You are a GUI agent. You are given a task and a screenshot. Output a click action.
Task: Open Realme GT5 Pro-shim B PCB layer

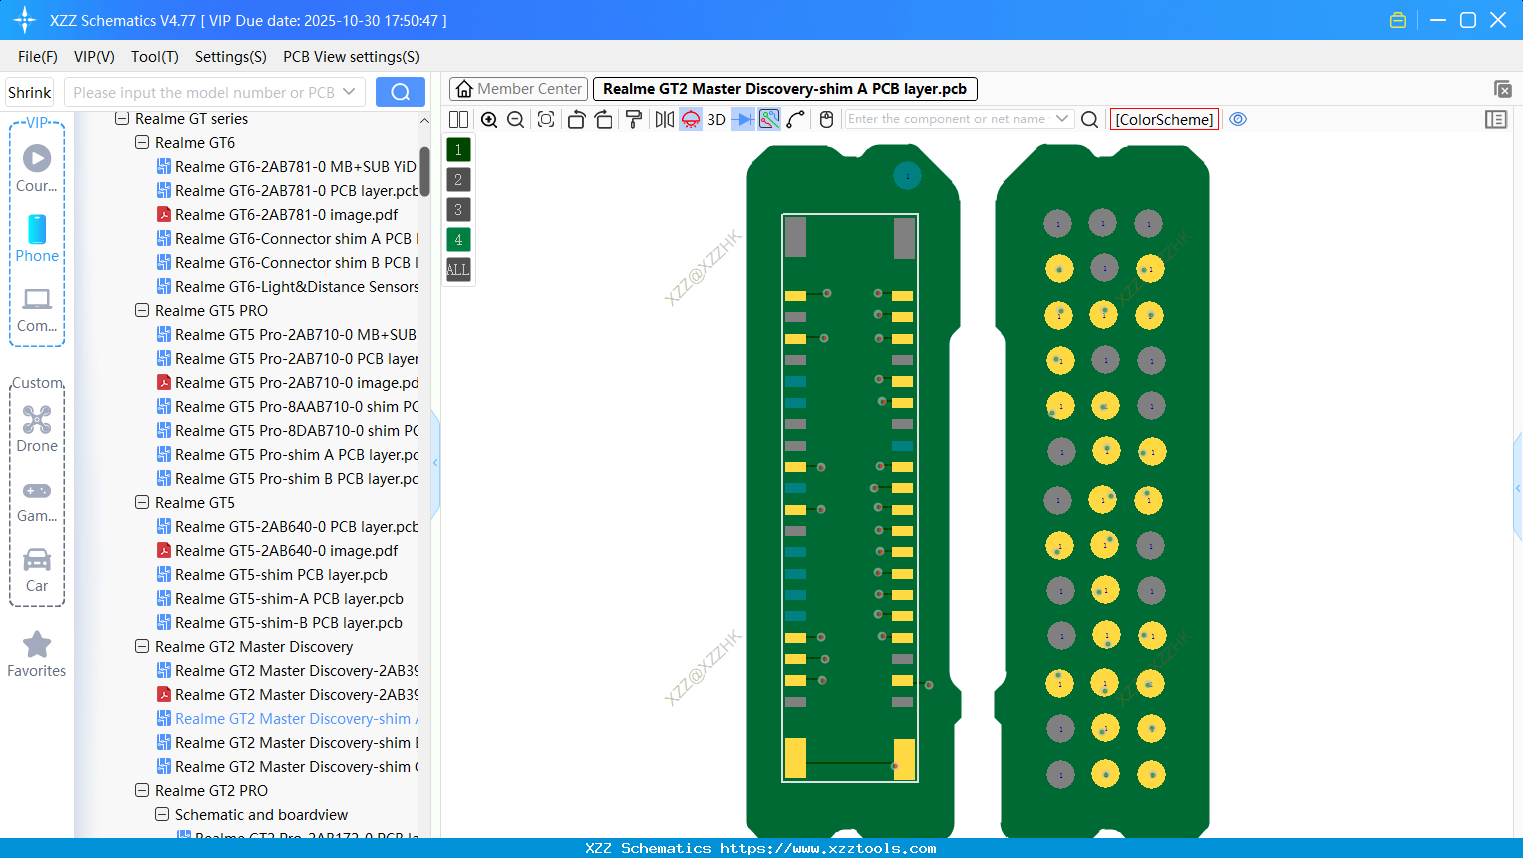pos(287,479)
